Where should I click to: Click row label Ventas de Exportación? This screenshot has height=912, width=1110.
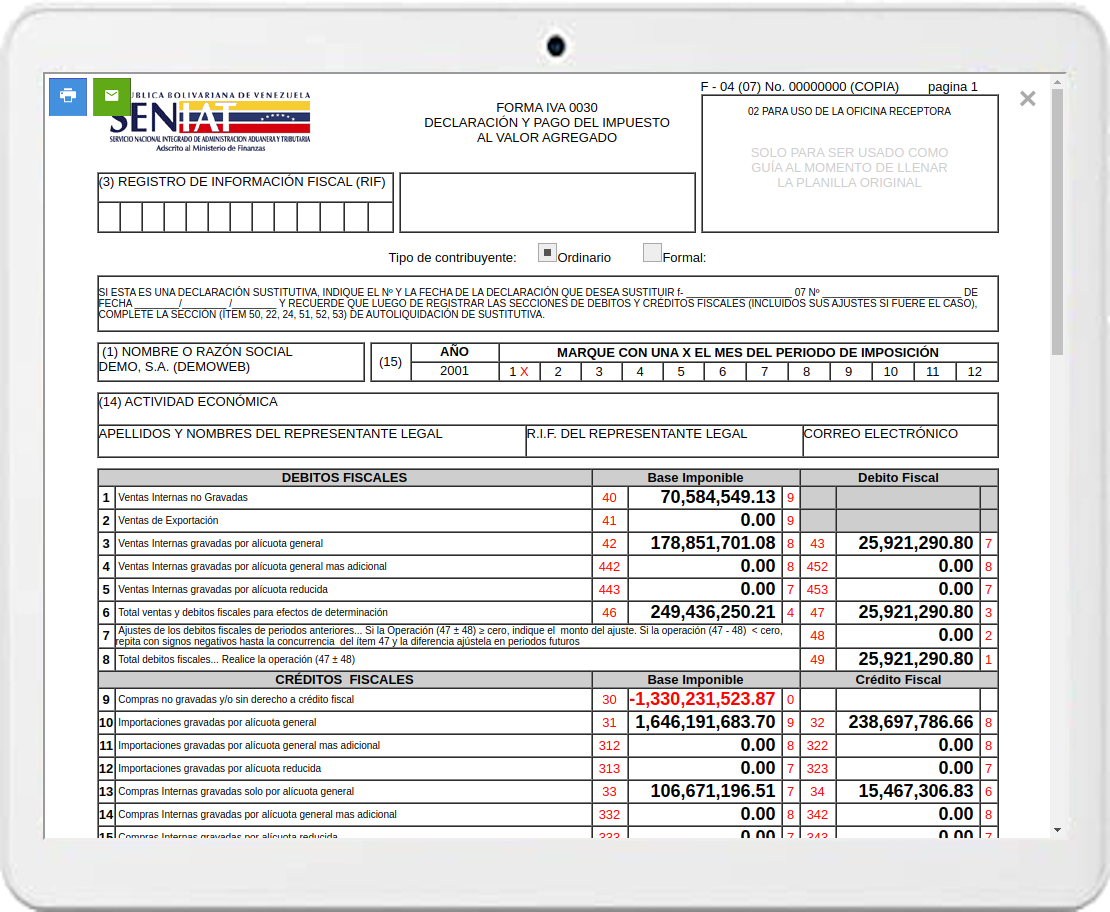168,520
